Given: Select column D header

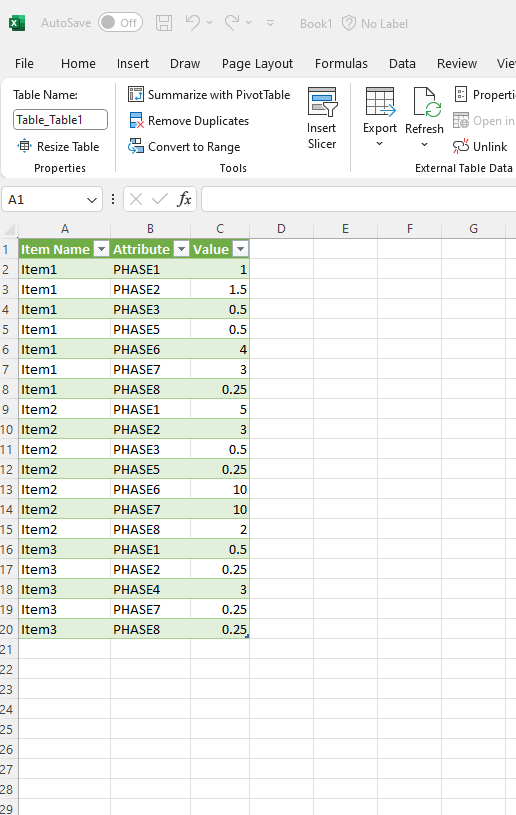Looking at the screenshot, I should (281, 229).
